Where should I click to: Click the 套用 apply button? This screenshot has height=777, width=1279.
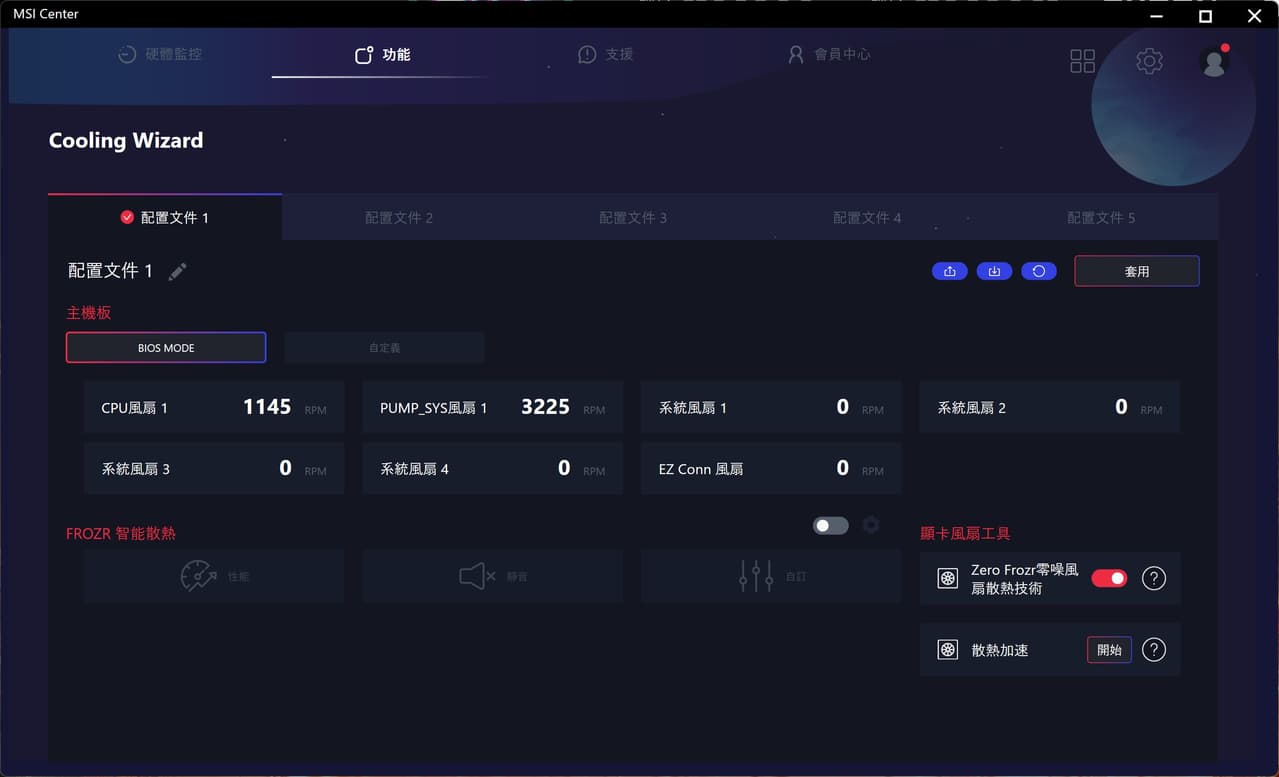pos(1137,271)
